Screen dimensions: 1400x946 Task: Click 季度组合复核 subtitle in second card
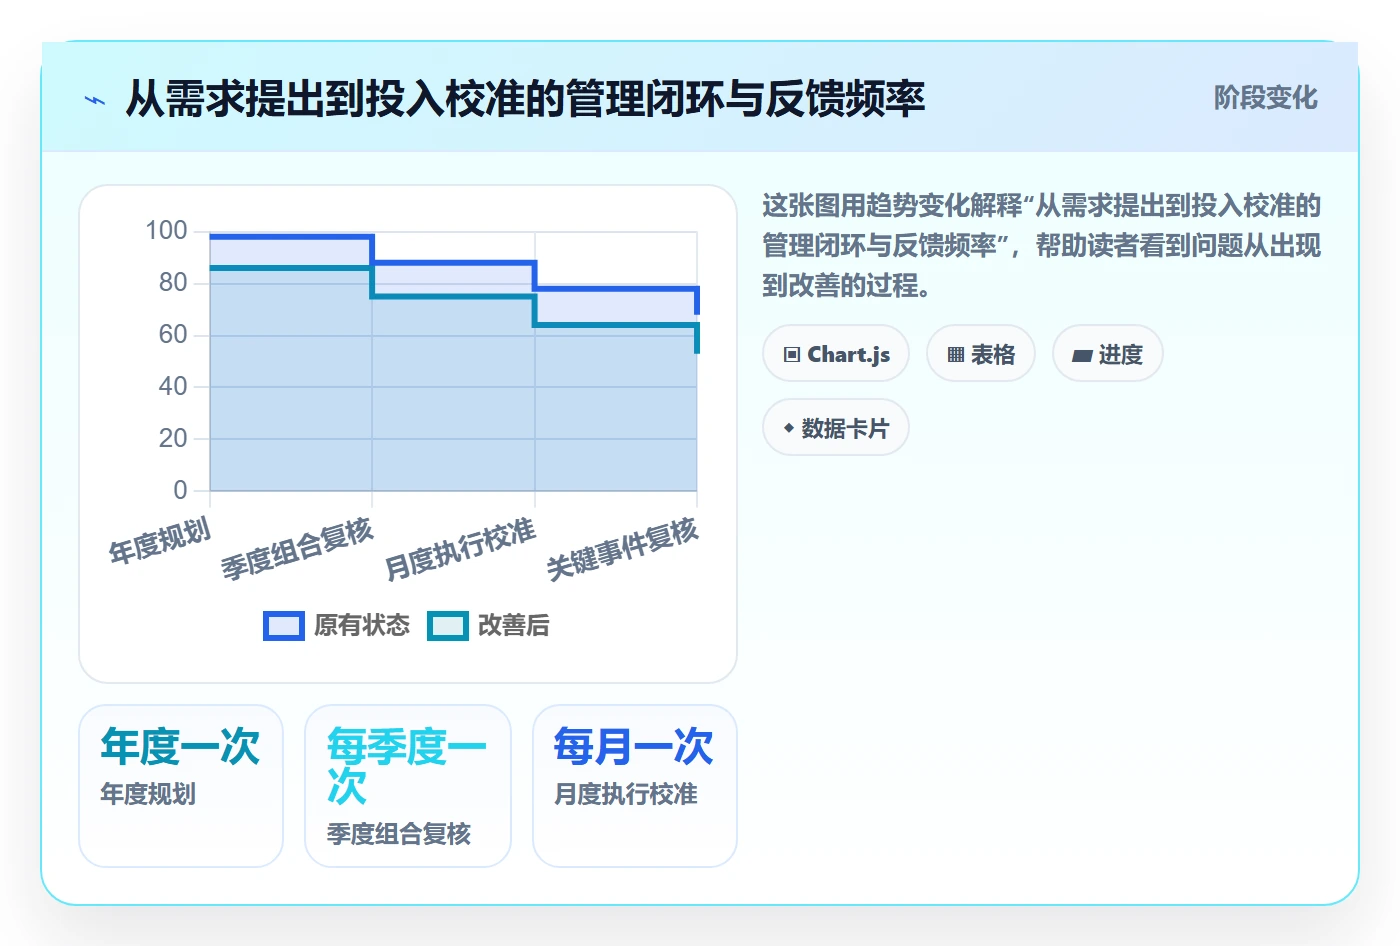399,834
